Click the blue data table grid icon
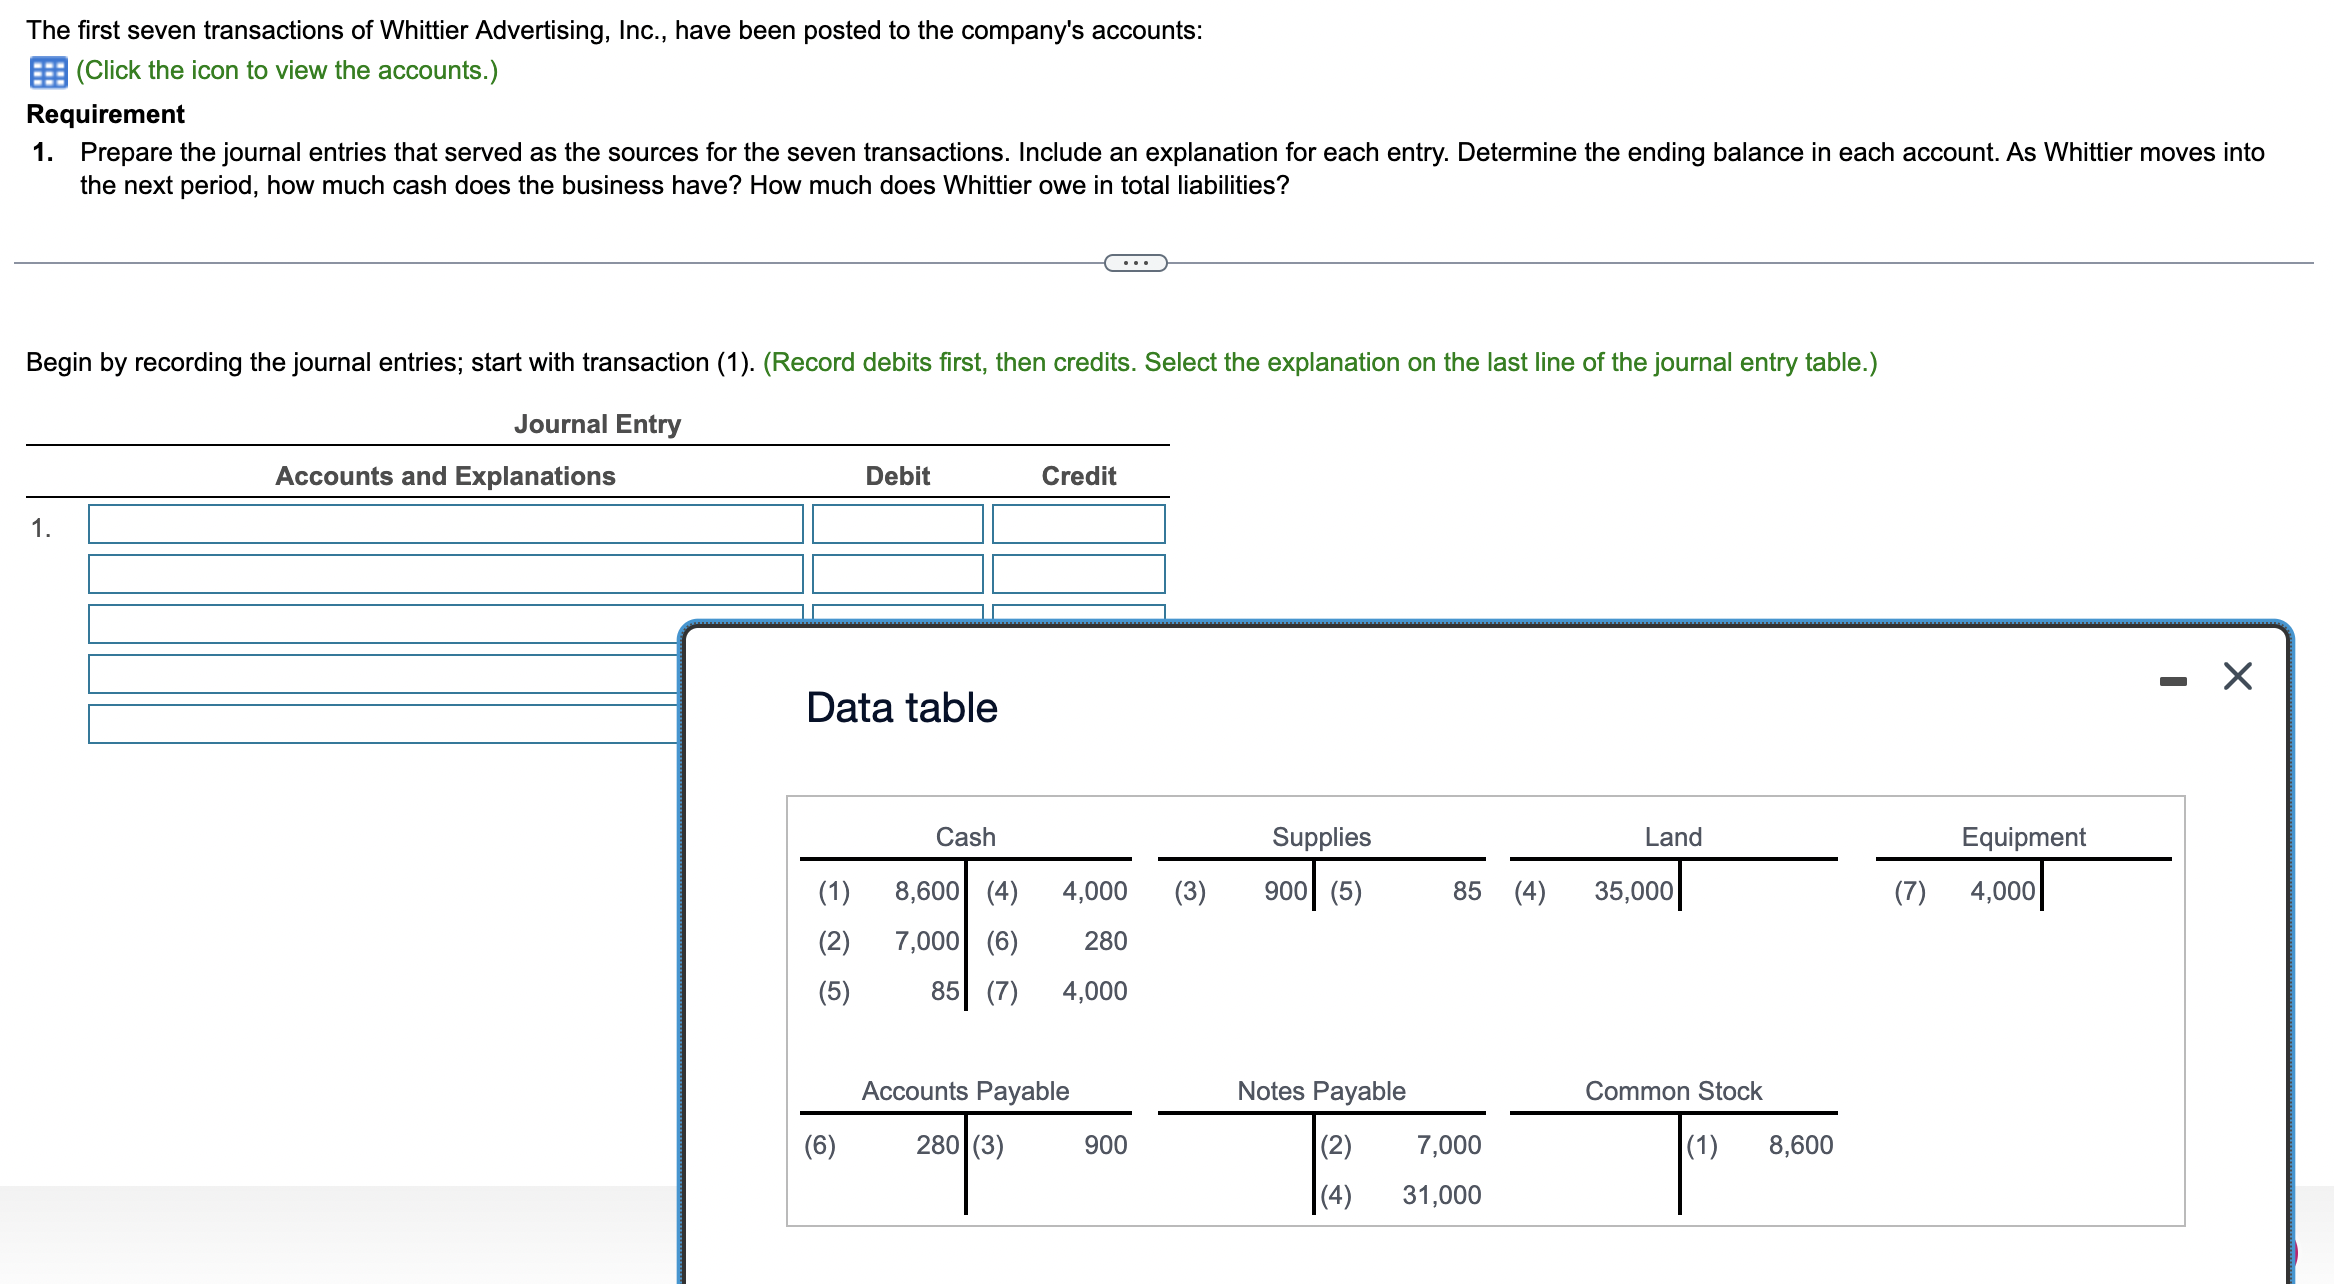The height and width of the screenshot is (1284, 2334). click(48, 72)
